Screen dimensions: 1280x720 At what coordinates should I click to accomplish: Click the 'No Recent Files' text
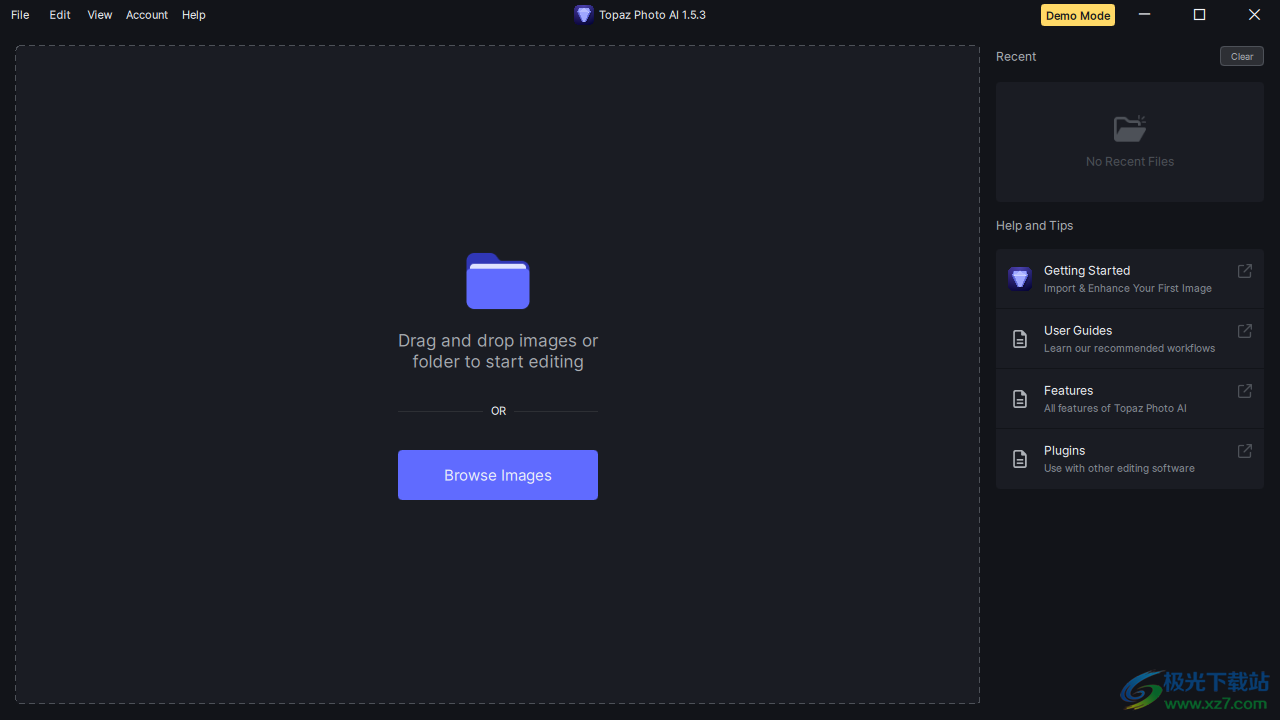1130,161
